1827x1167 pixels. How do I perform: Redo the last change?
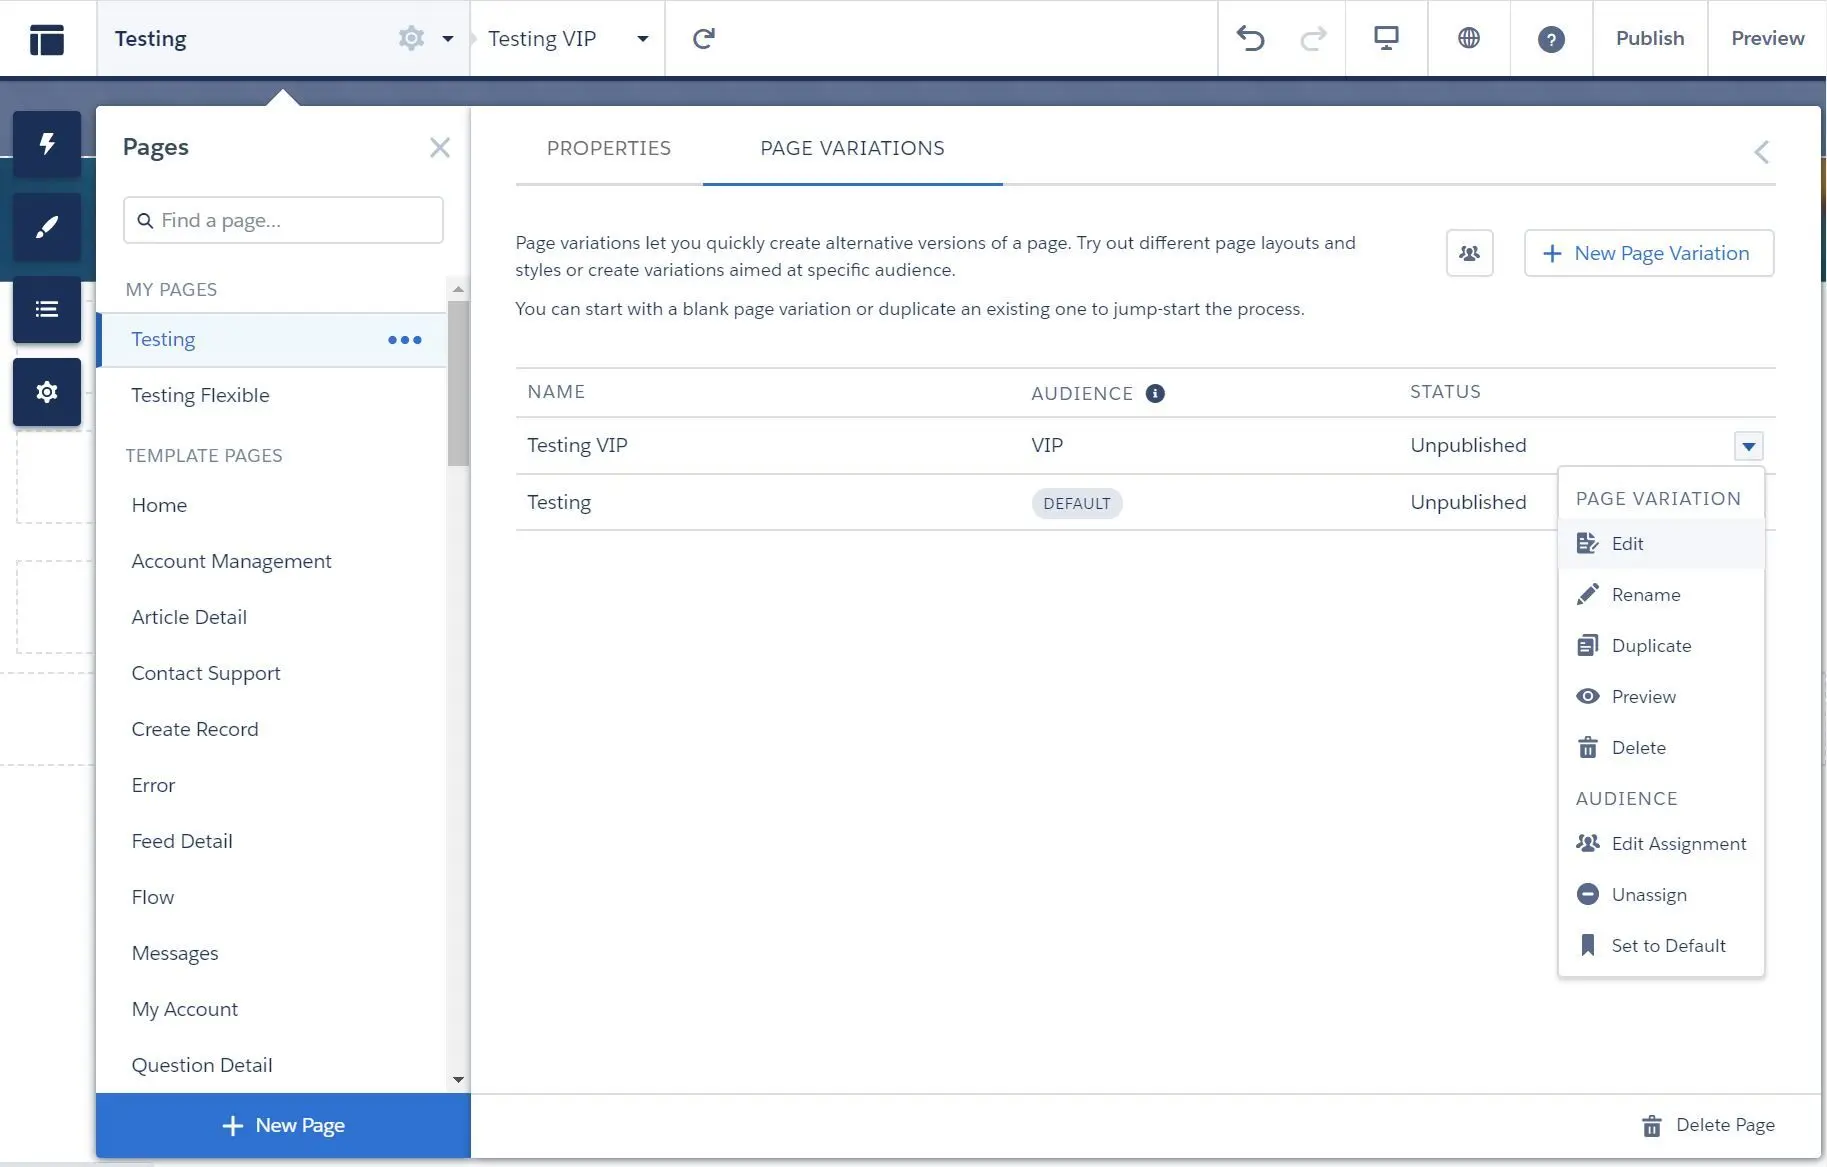pos(1313,39)
